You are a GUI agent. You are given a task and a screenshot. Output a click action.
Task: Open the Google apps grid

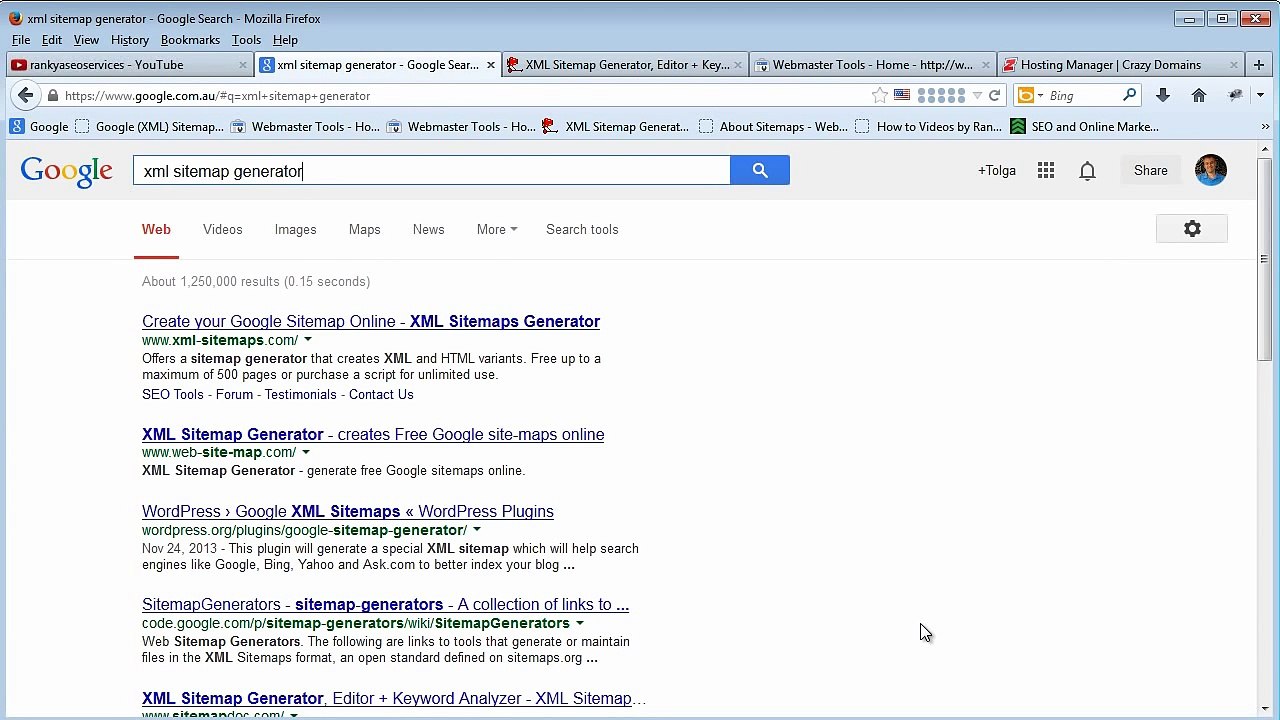coord(1046,171)
